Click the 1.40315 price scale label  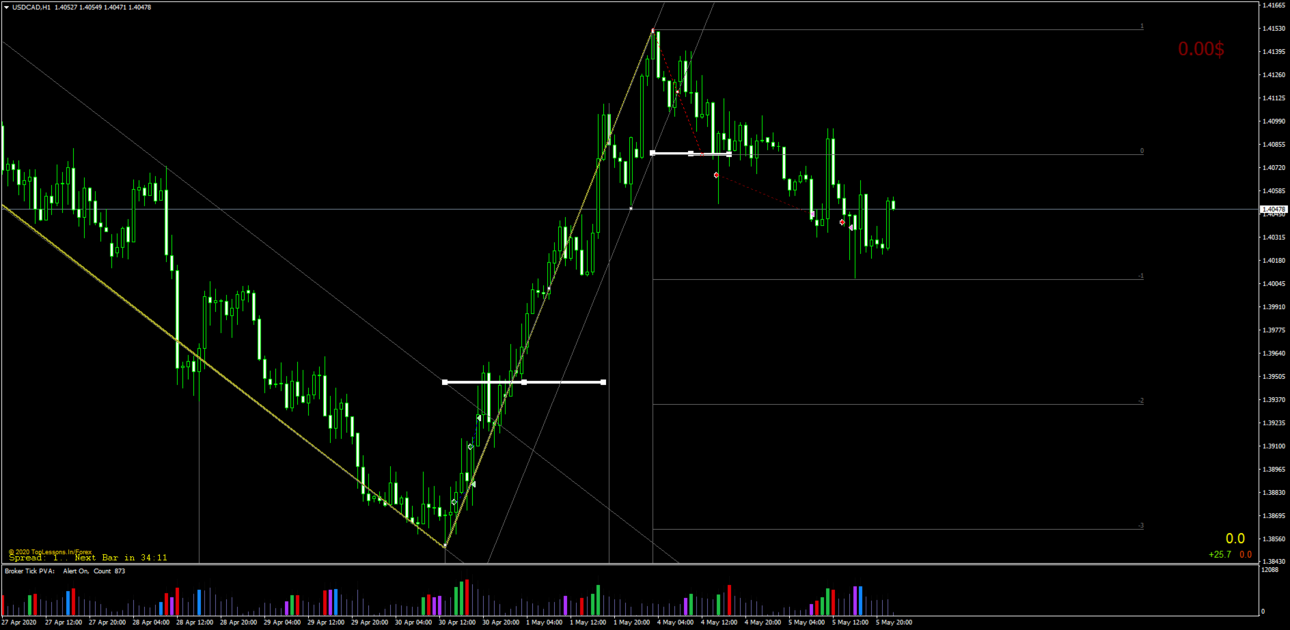[1275, 237]
